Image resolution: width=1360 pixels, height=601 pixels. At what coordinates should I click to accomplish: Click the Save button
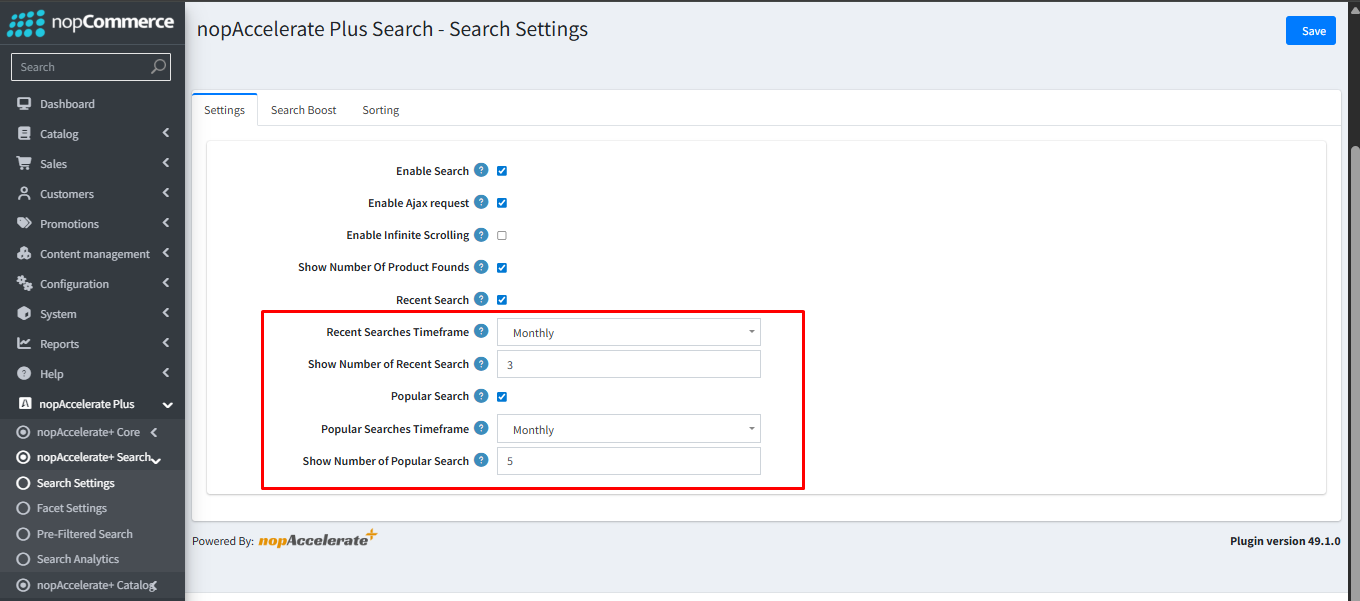1310,30
